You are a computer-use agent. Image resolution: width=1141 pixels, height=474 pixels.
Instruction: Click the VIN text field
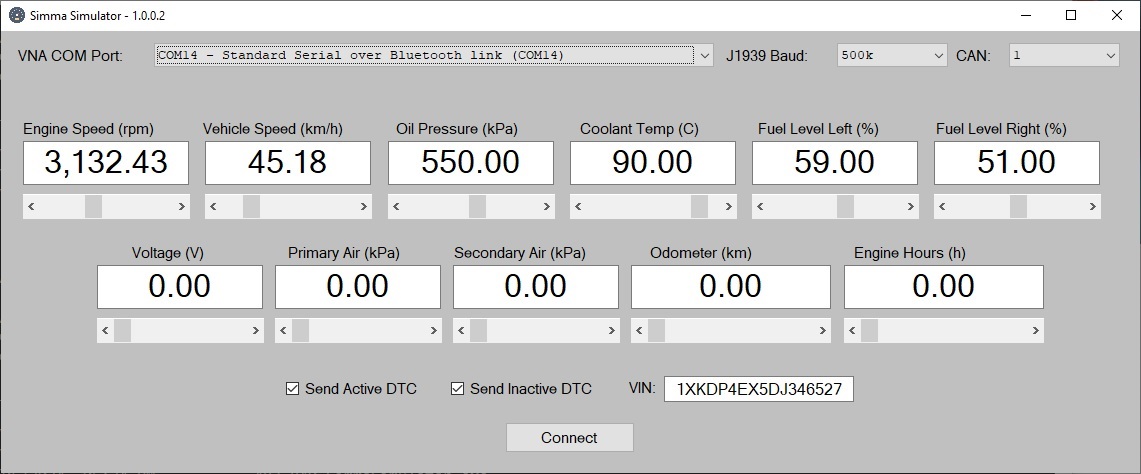[760, 389]
